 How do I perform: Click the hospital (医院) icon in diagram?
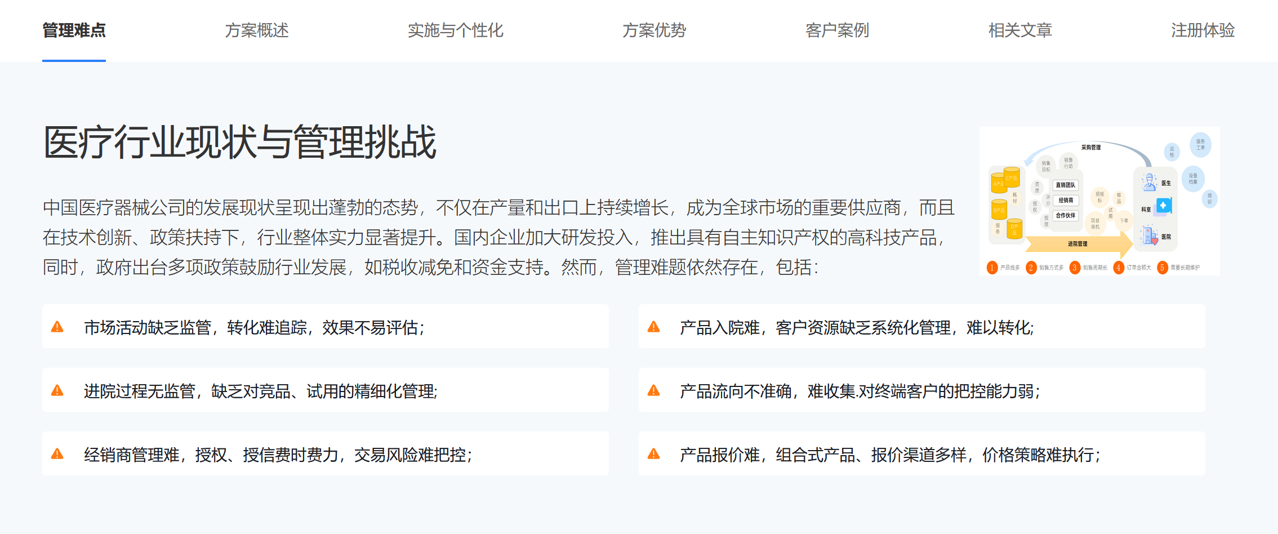click(1150, 238)
